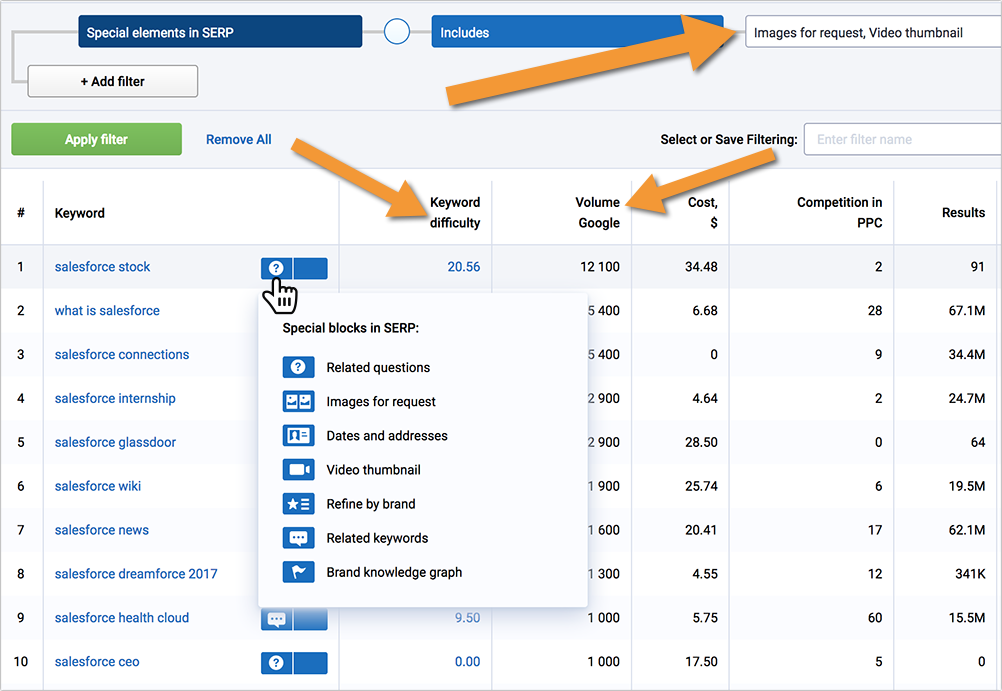The height and width of the screenshot is (691, 1002).
Task: Click the 67.1M results value
Action: point(966,311)
